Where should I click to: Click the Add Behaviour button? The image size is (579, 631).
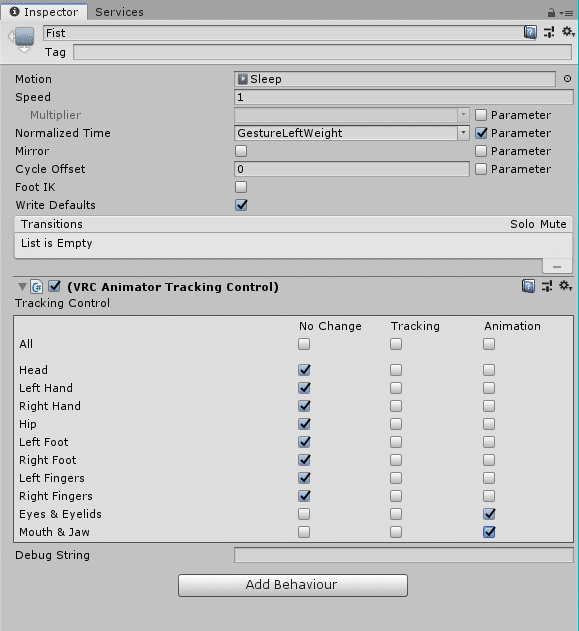[293, 585]
